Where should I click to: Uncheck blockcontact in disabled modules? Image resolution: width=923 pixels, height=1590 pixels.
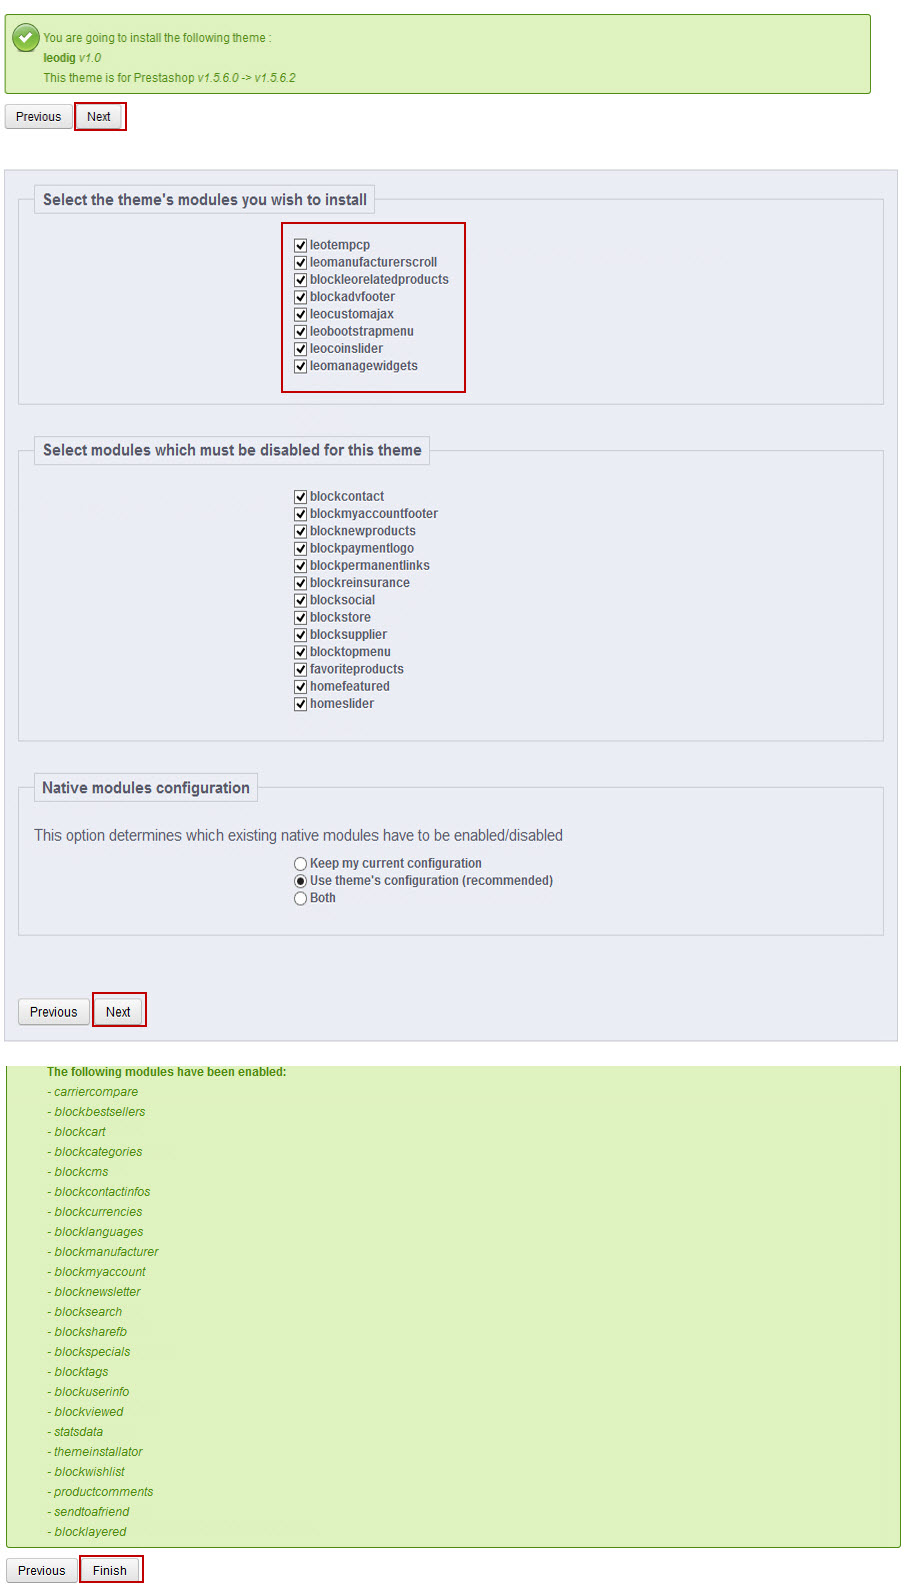(x=300, y=497)
